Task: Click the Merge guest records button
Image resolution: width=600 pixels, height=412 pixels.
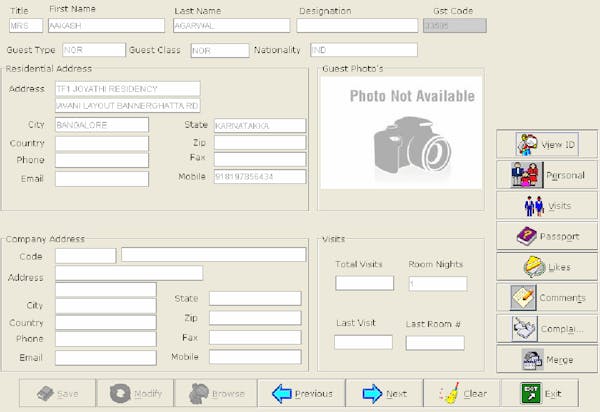Action: 547,359
